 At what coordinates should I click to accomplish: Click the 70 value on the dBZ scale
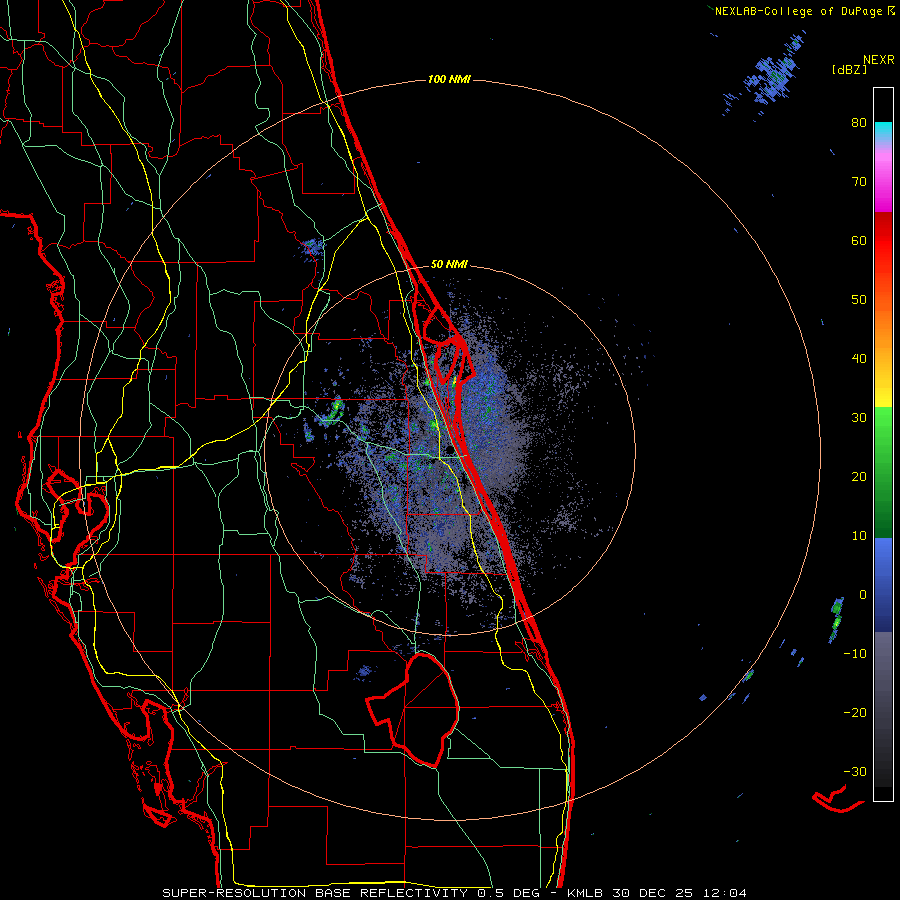859,182
